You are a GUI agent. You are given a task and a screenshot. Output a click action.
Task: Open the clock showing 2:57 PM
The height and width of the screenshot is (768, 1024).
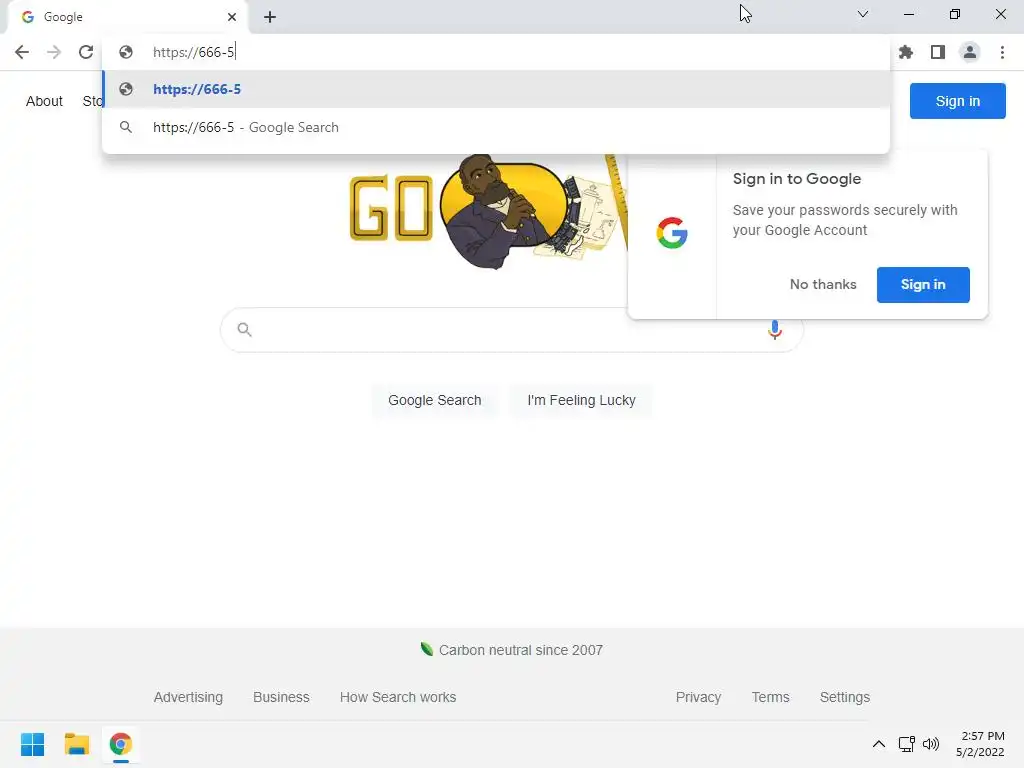[x=980, y=744]
